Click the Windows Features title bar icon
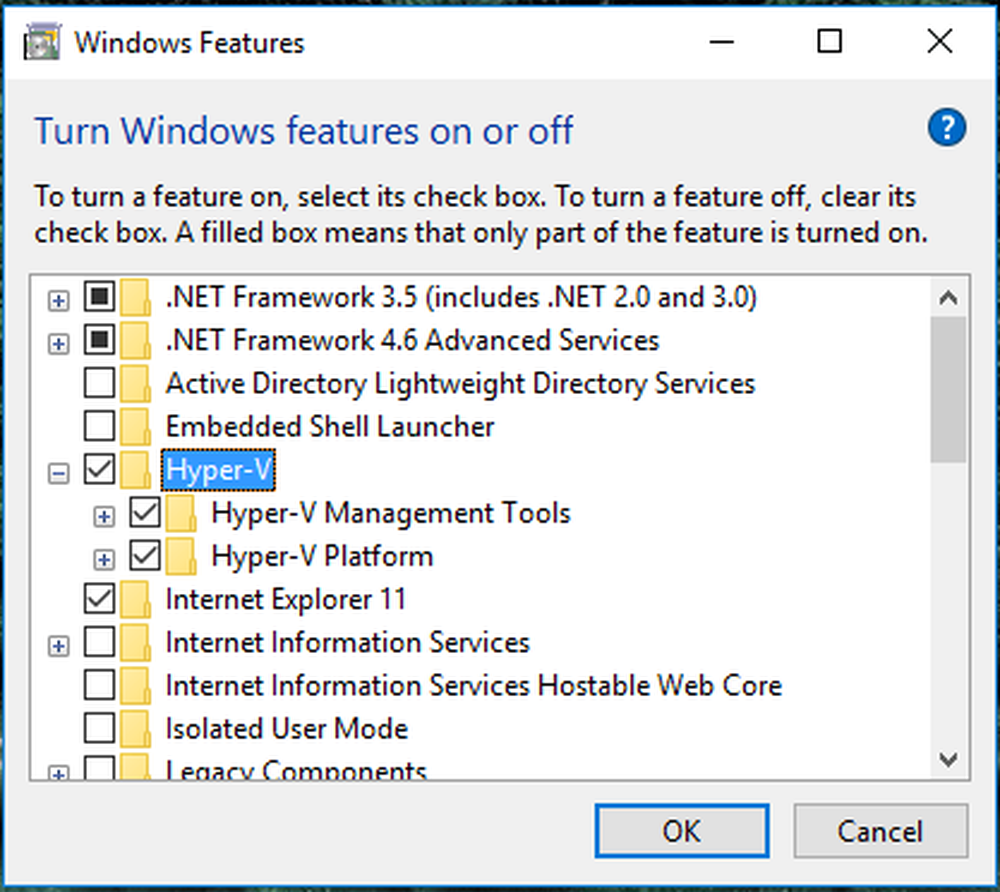Screen dimensions: 1000x892 pos(42,42)
